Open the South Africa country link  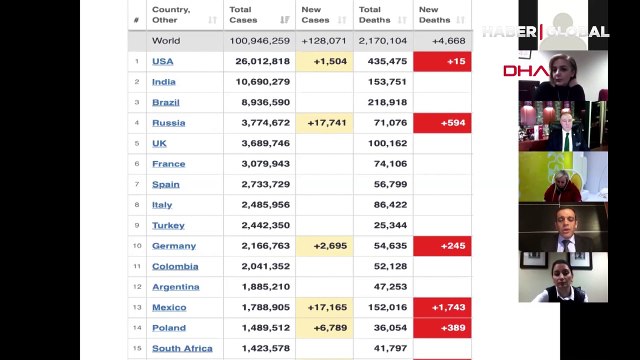[x=182, y=348]
